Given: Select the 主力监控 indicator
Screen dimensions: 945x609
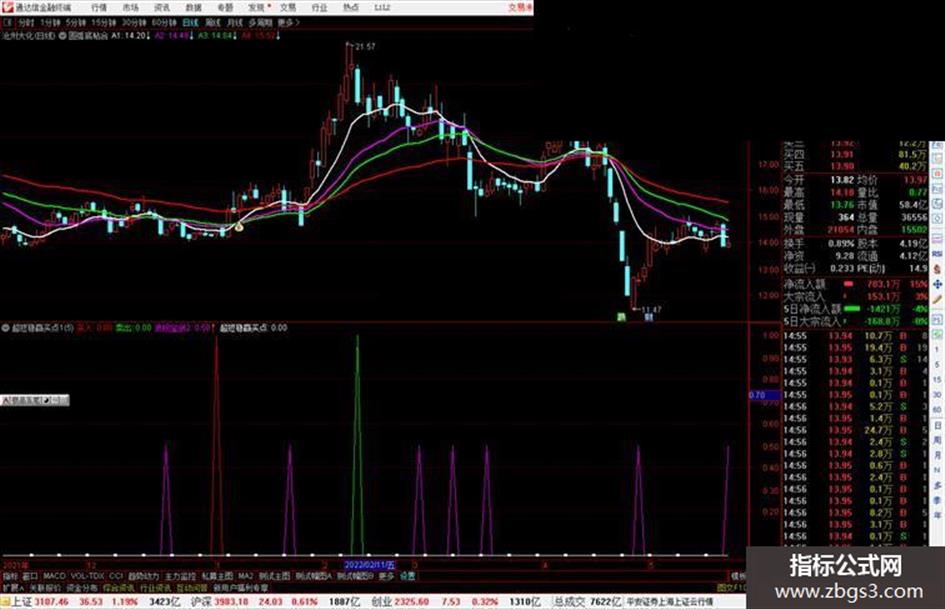Looking at the screenshot, I should pyautogui.click(x=180, y=576).
